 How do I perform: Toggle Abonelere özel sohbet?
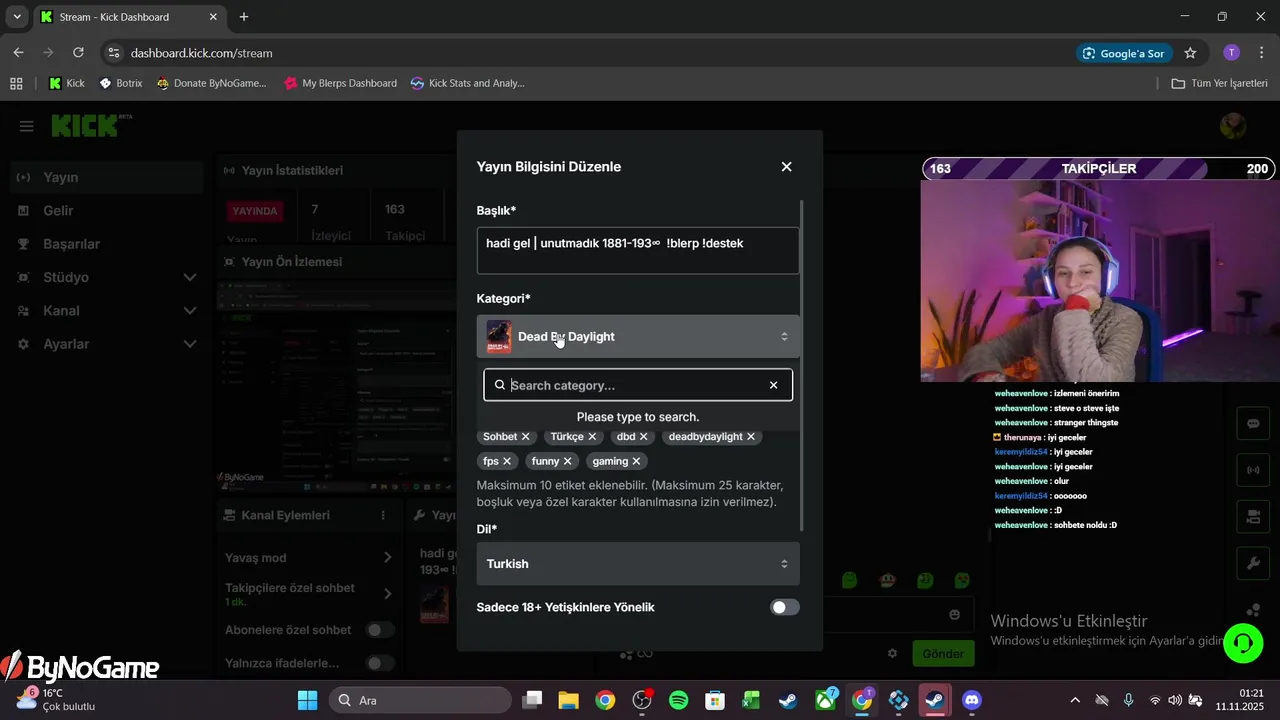click(380, 630)
